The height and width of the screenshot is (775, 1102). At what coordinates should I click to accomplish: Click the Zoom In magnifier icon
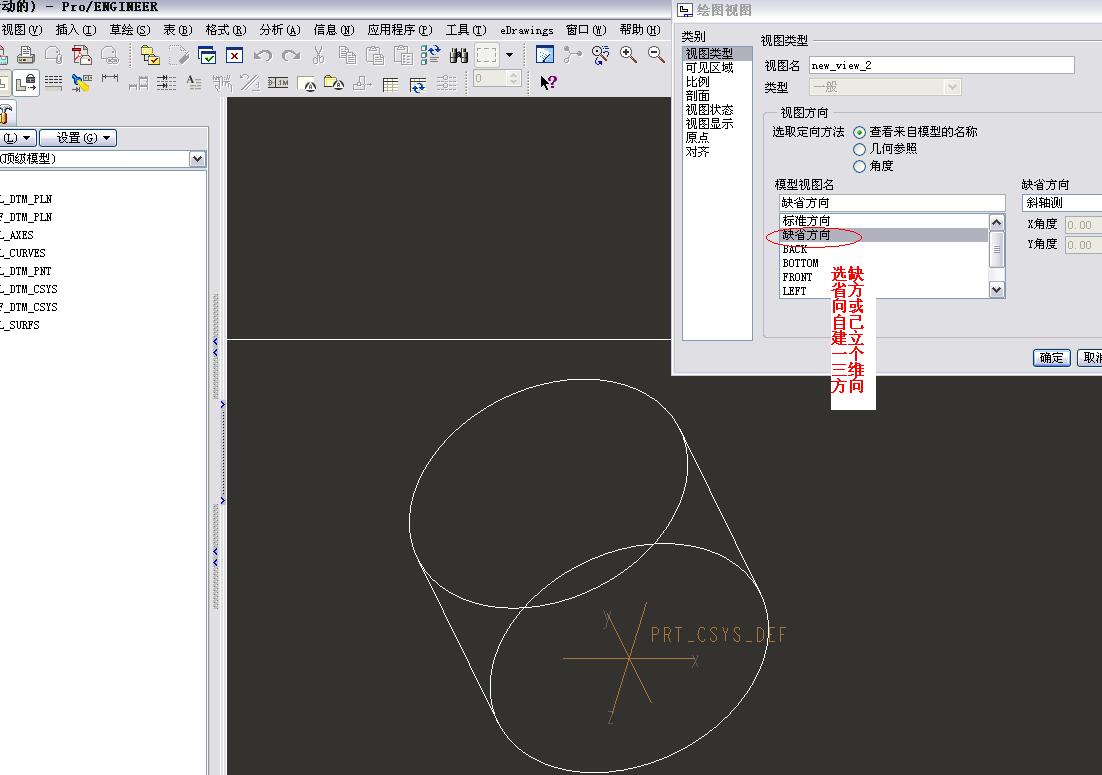tap(628, 55)
